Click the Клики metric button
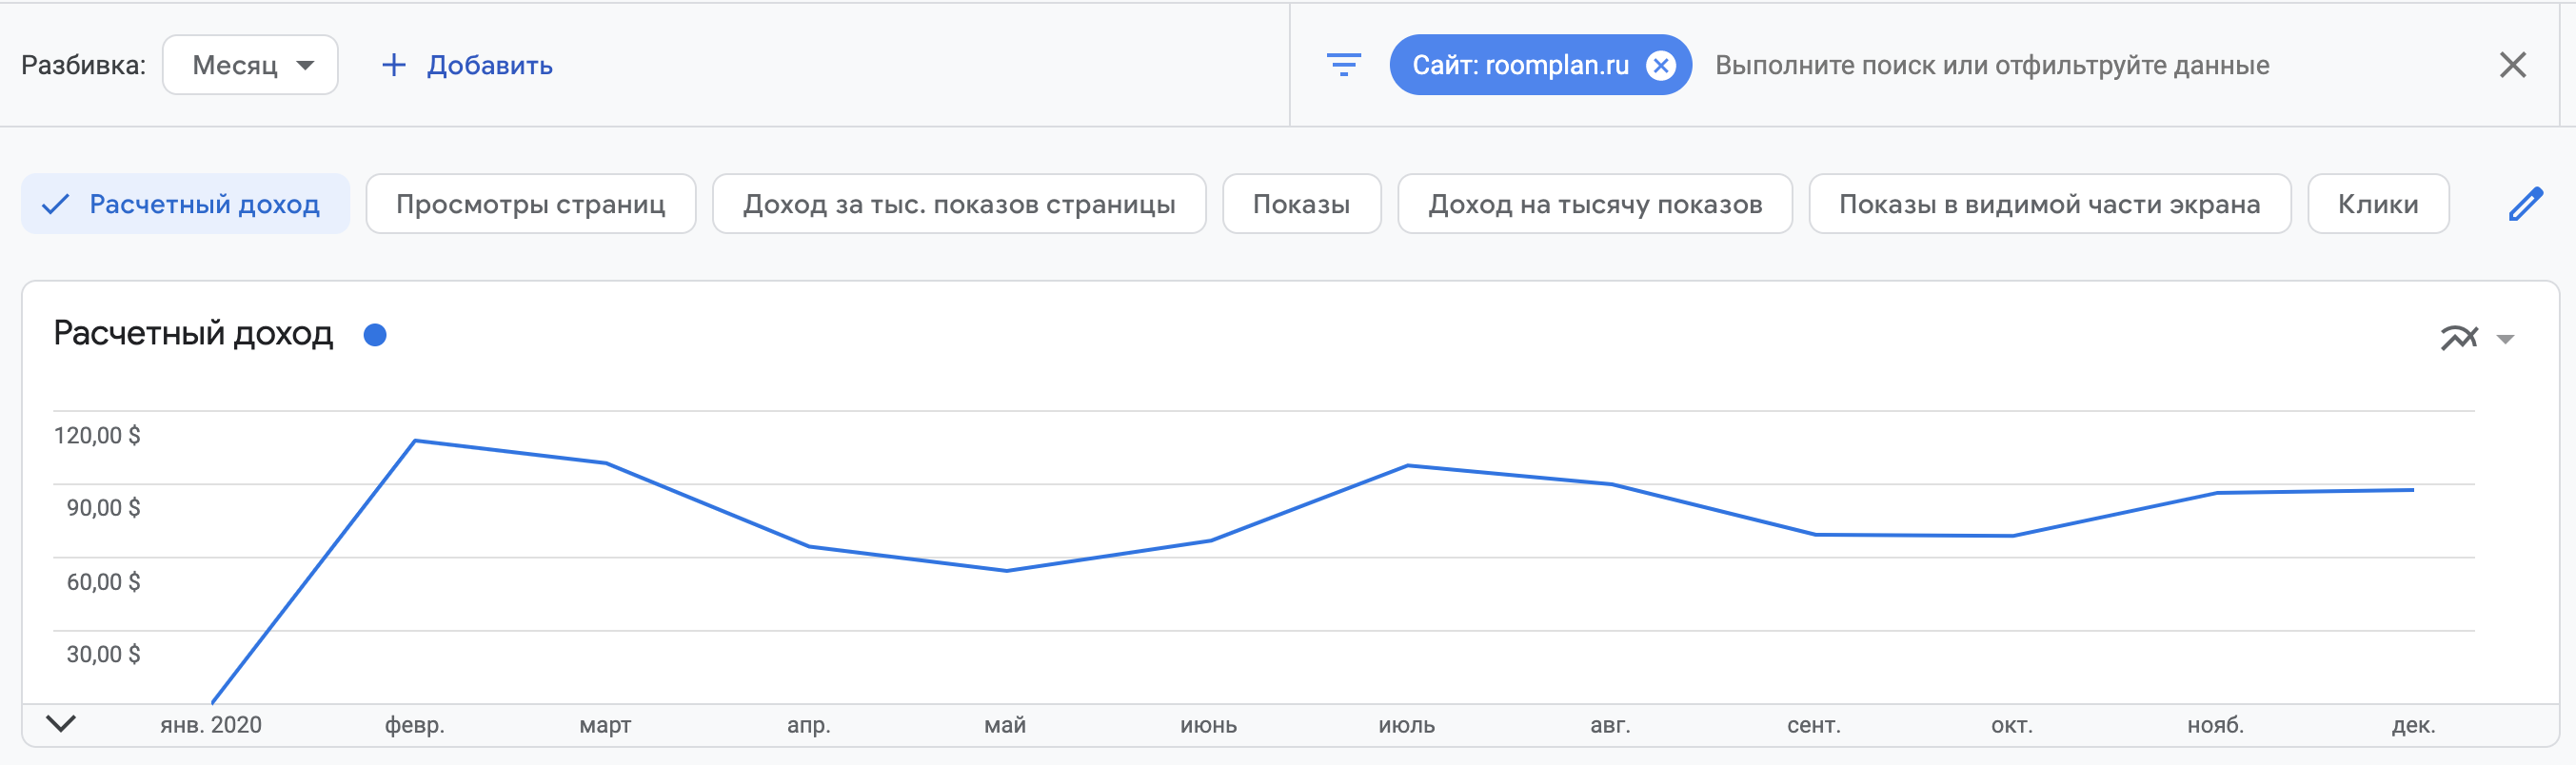This screenshot has width=2576, height=765. point(2377,204)
